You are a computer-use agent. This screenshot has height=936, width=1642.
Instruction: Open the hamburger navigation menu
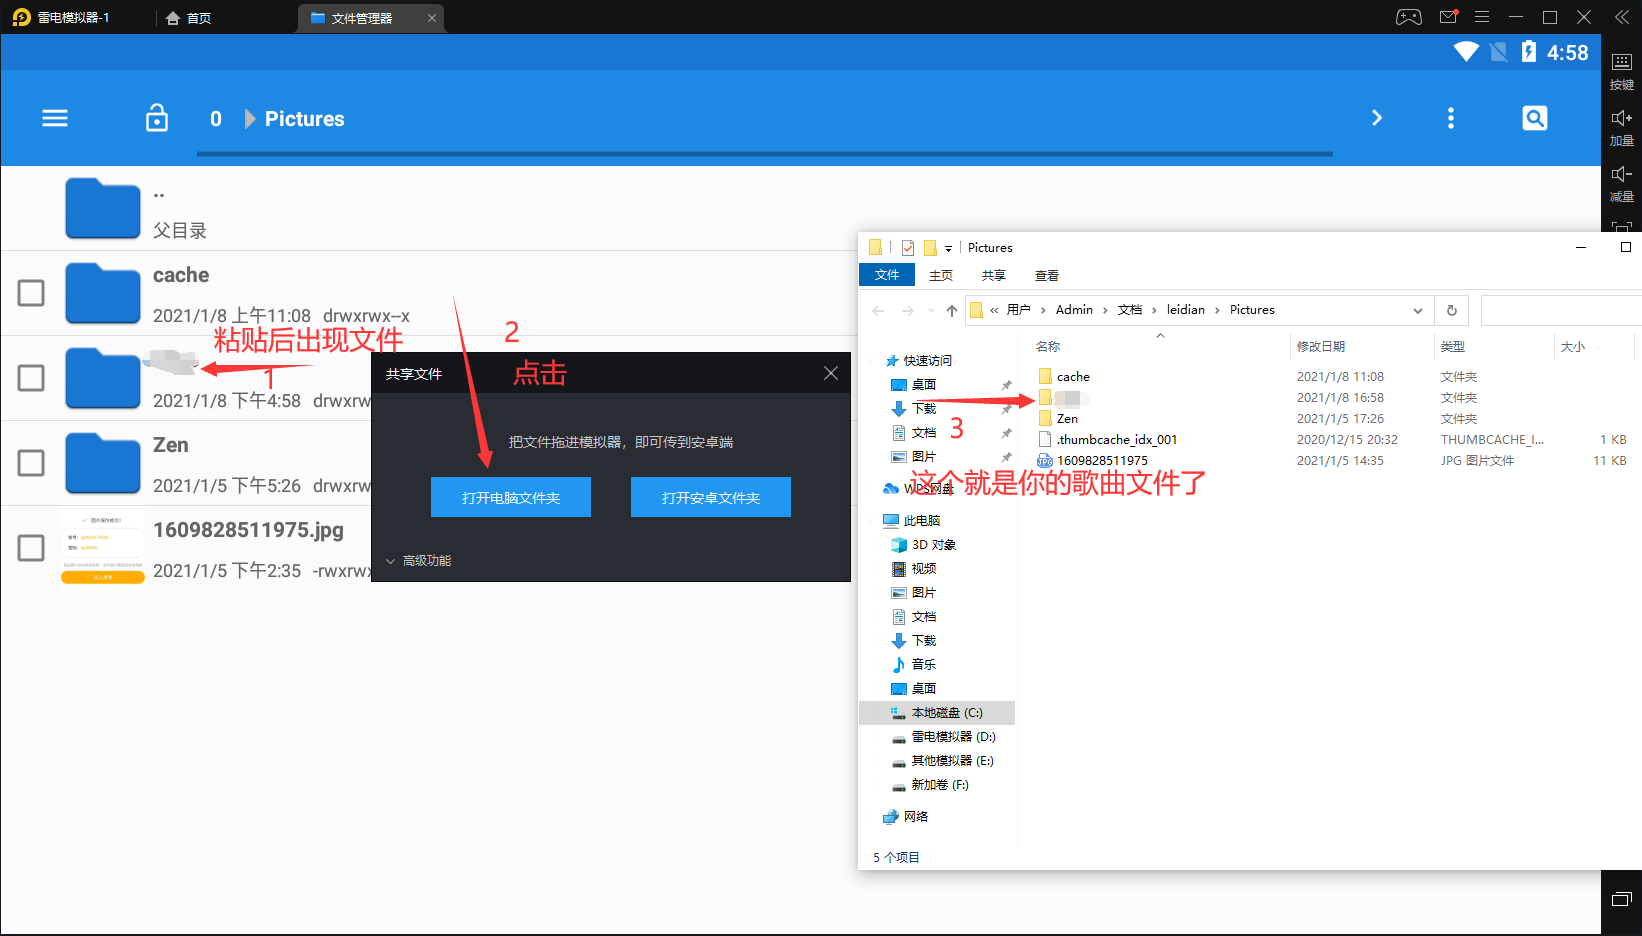(x=55, y=118)
